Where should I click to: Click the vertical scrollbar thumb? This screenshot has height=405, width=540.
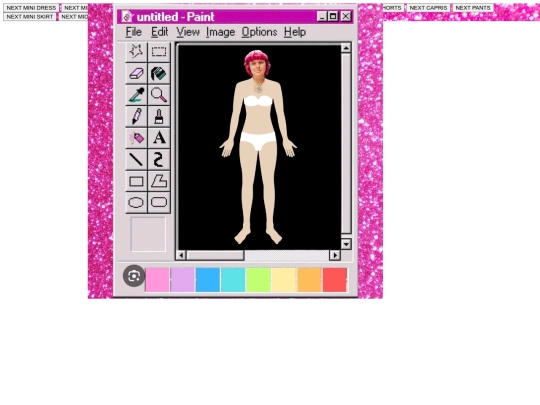(x=346, y=143)
